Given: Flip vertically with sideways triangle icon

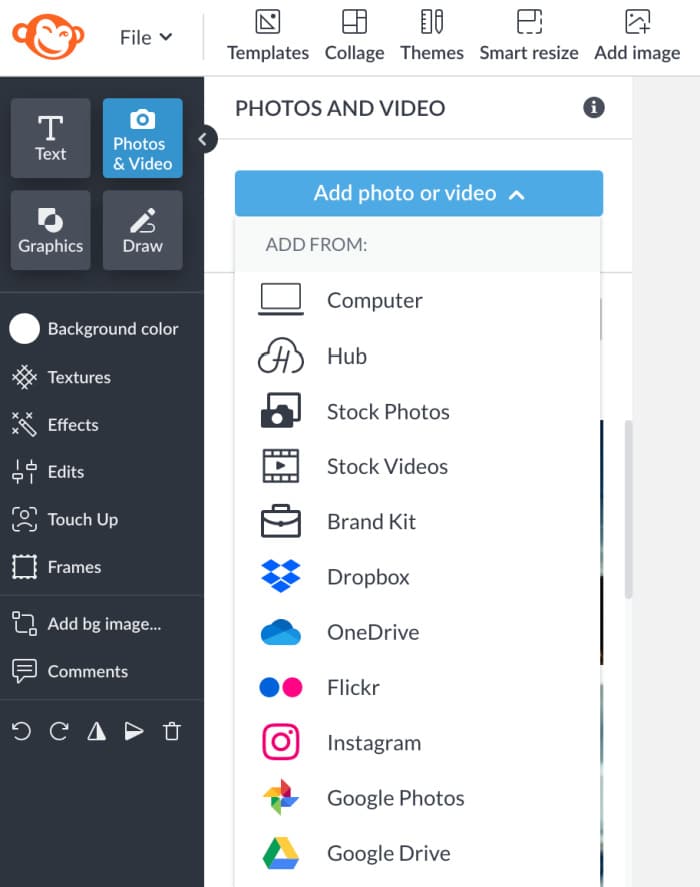Looking at the screenshot, I should [x=134, y=731].
